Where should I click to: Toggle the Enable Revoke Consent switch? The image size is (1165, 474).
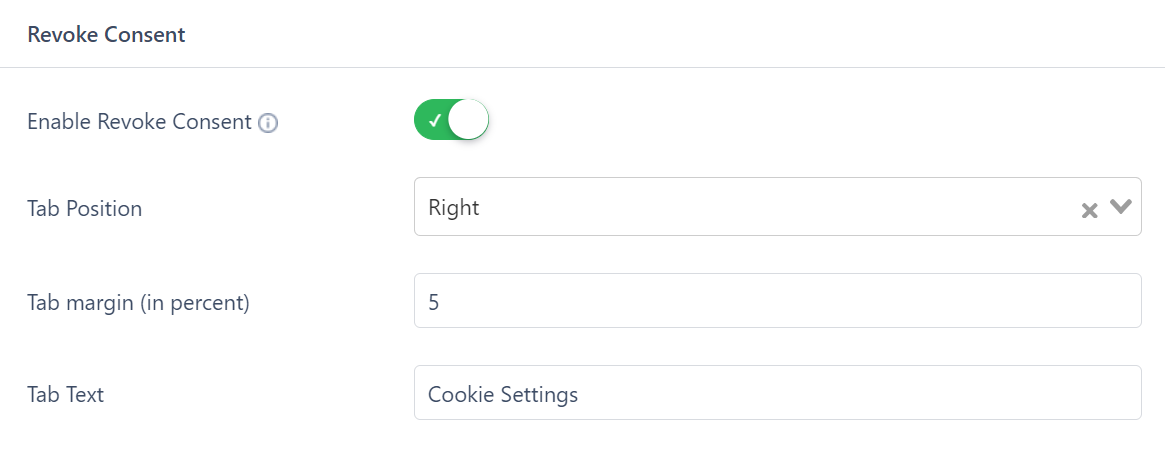451,120
